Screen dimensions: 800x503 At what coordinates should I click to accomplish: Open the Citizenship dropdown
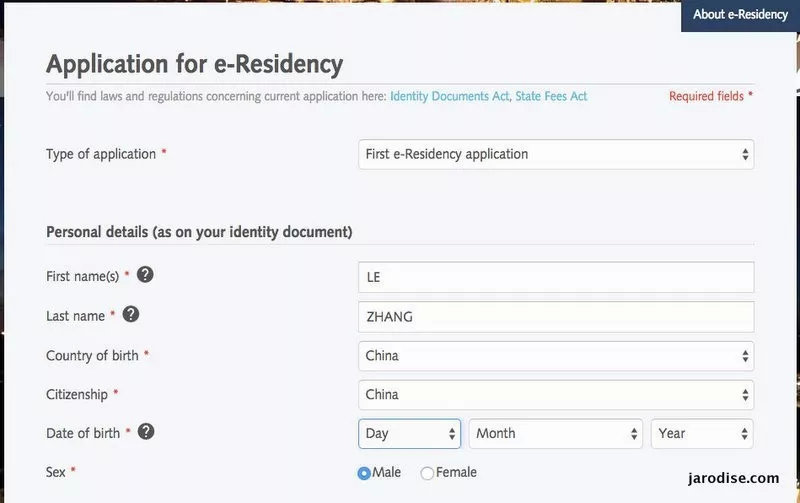tap(556, 395)
